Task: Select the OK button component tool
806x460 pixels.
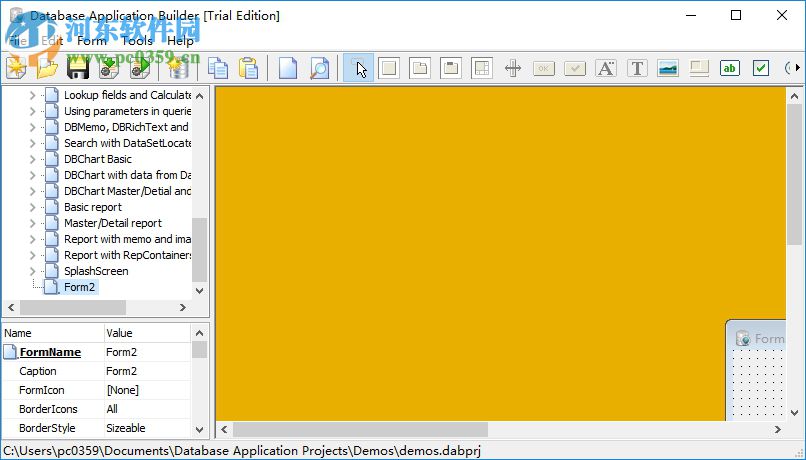Action: point(544,68)
